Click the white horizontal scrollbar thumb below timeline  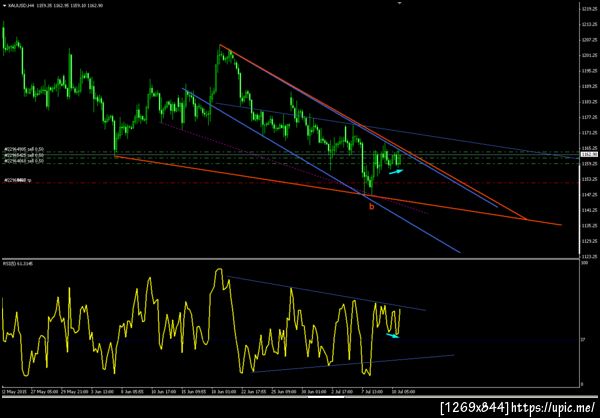(326, 397)
